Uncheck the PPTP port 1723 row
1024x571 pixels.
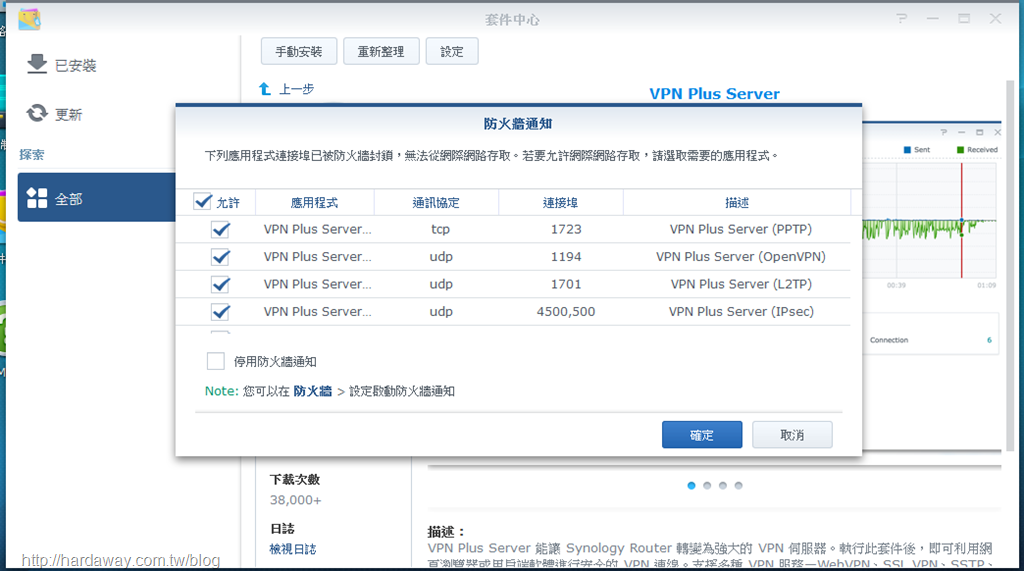(221, 229)
